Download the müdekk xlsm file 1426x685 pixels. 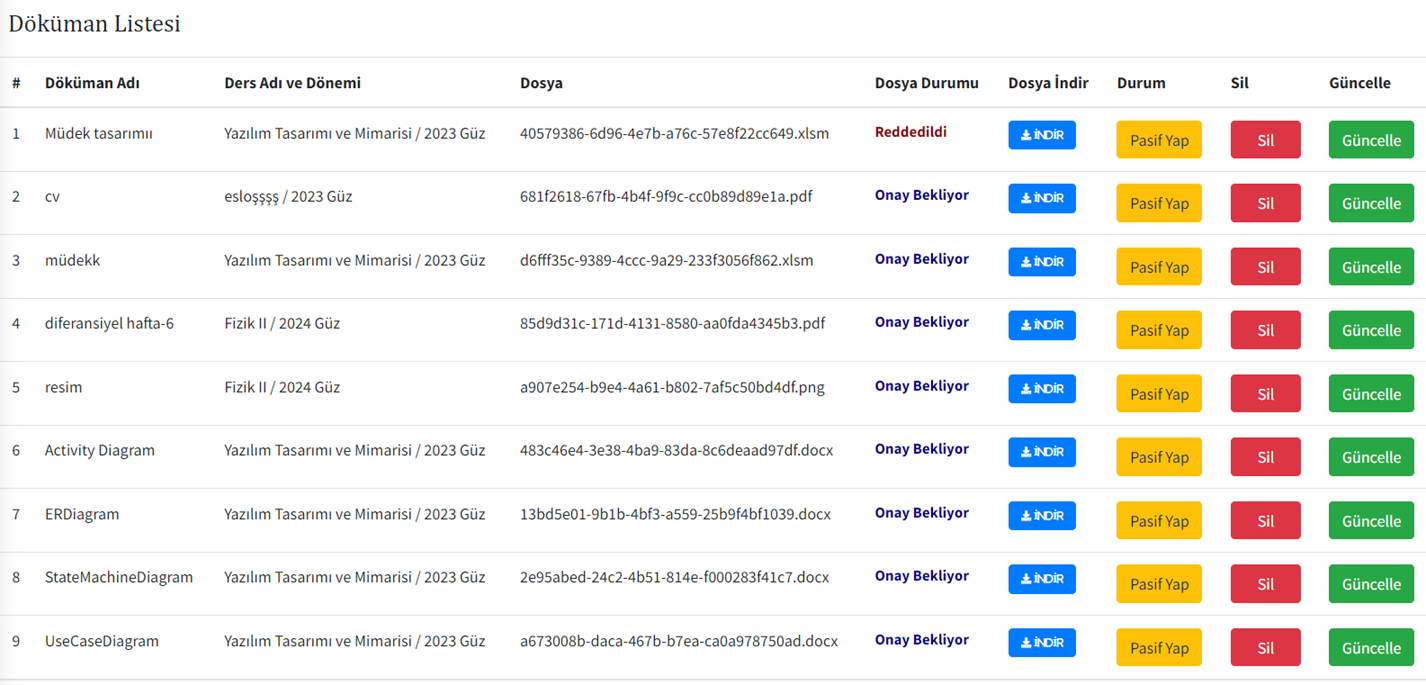click(1041, 262)
